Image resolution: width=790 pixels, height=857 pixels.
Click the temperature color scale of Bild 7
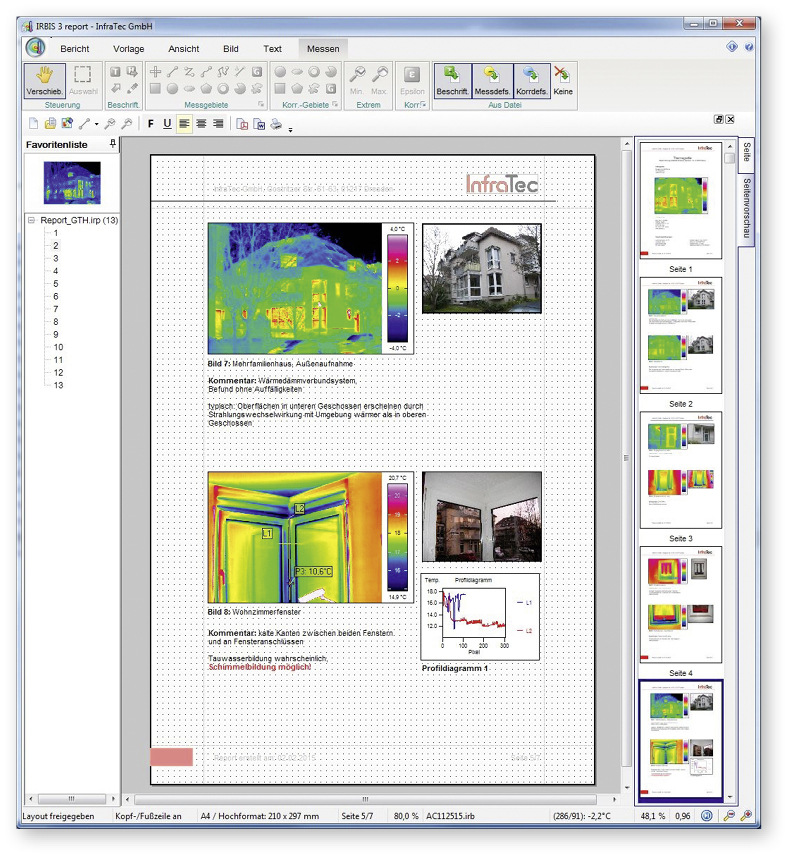pos(395,288)
